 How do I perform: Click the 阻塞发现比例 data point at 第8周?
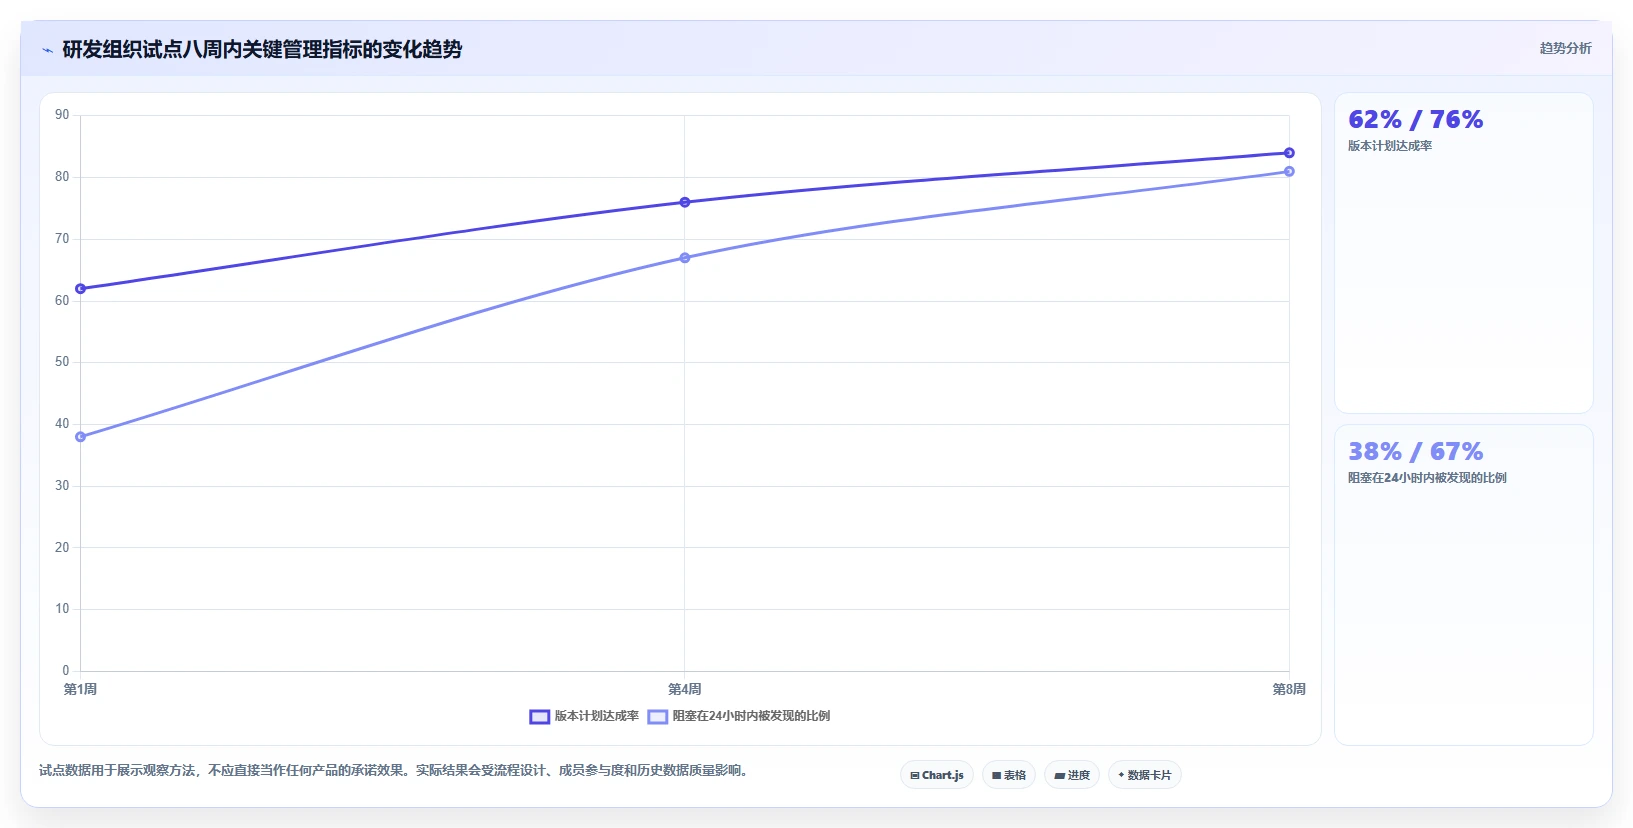(1289, 172)
